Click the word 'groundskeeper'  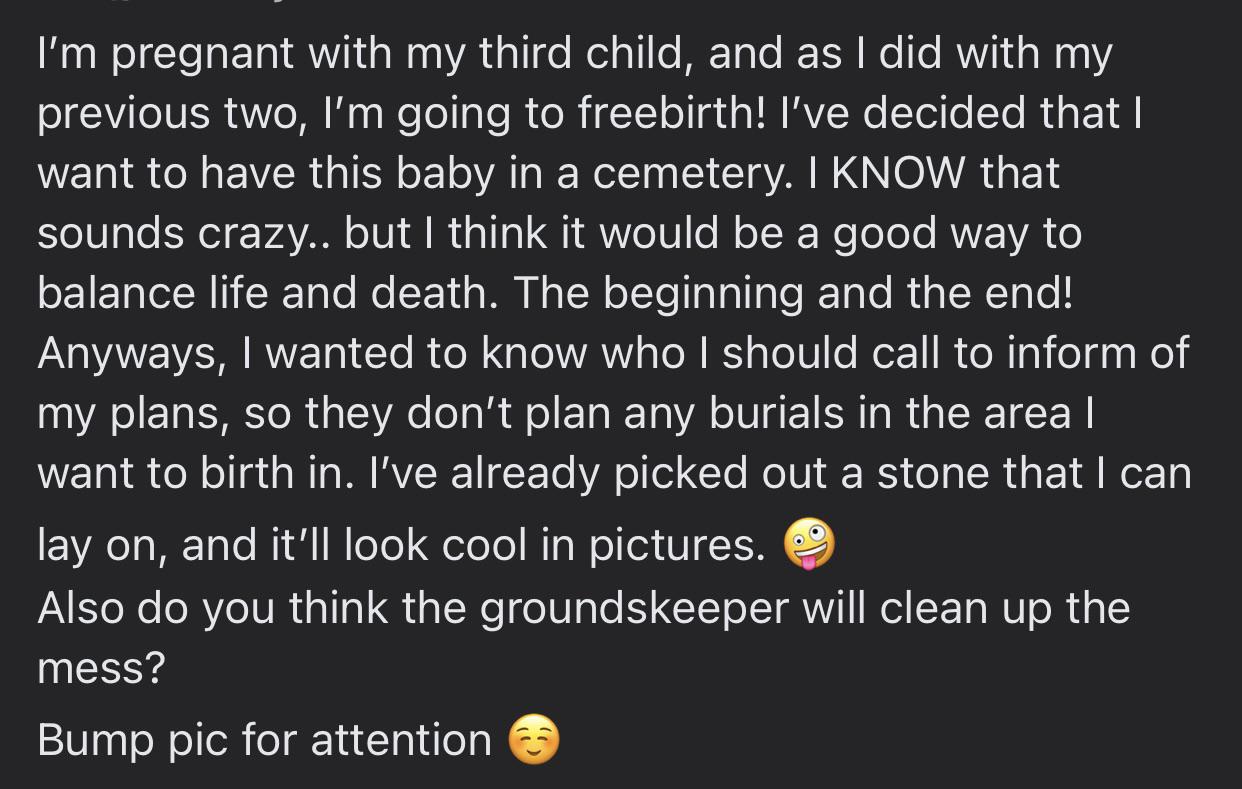tap(634, 608)
